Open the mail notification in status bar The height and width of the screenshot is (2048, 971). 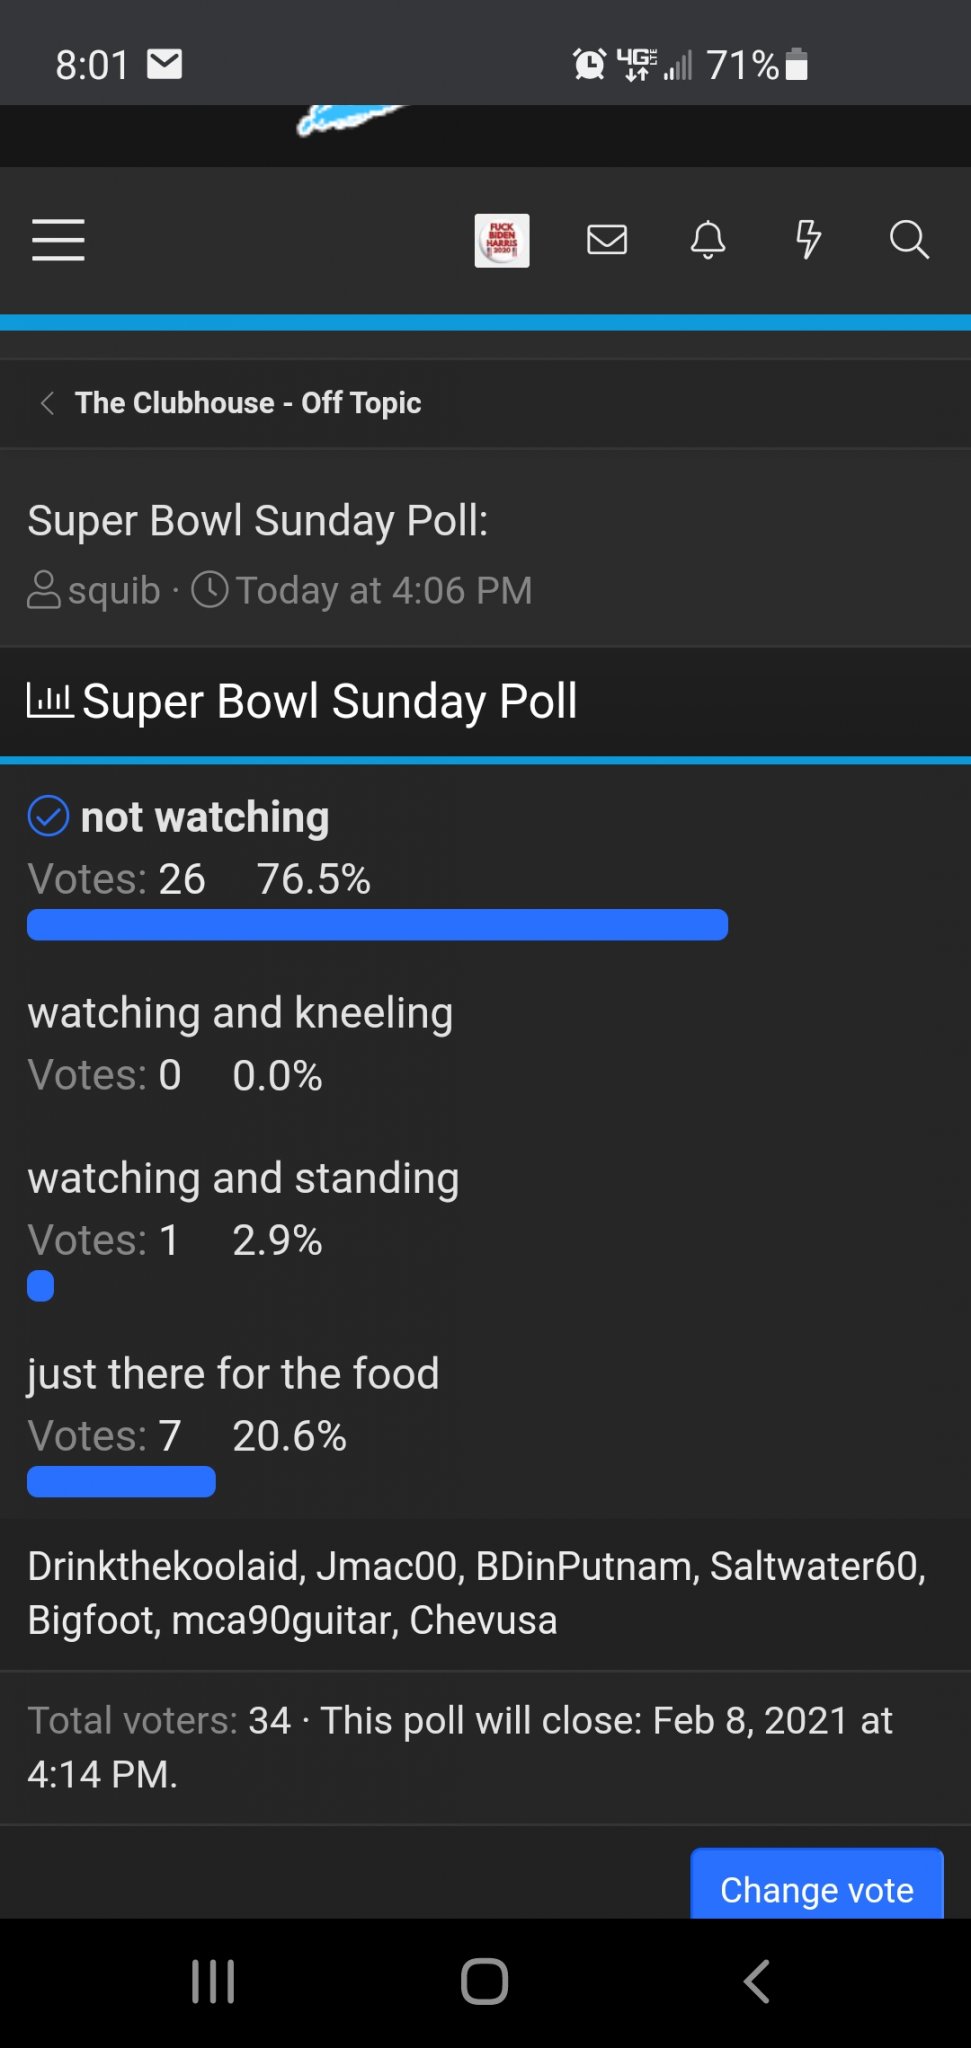tap(165, 64)
